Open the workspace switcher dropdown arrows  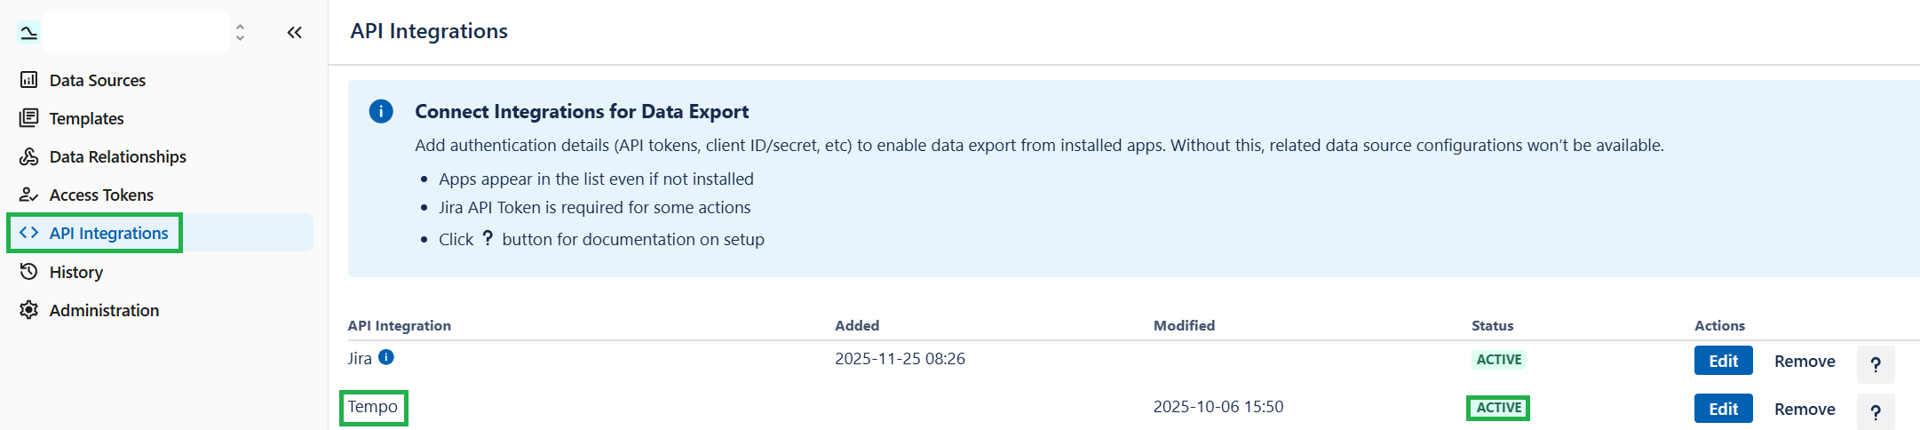click(240, 32)
